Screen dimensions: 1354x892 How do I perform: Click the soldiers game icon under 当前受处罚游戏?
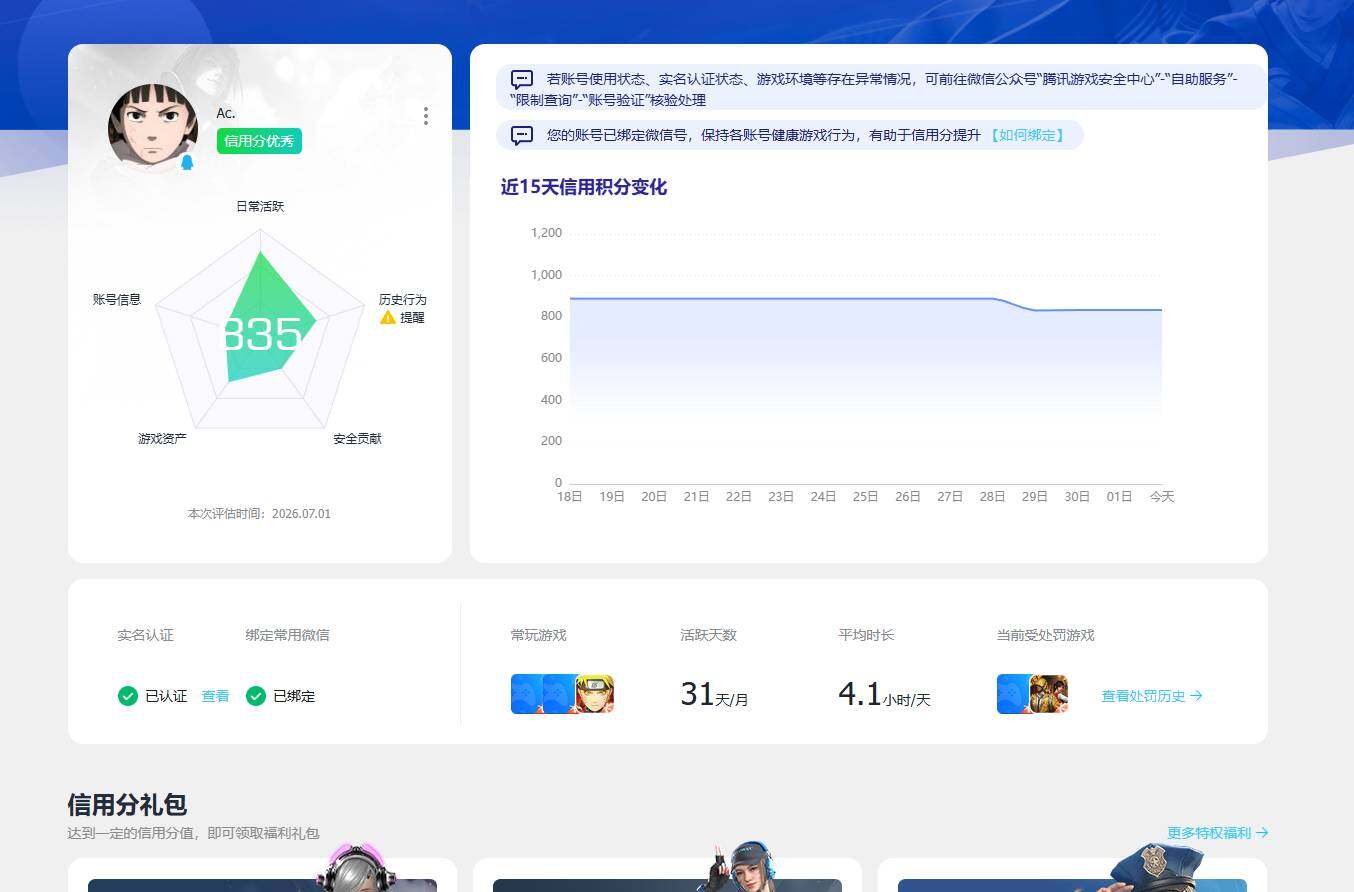[1049, 694]
